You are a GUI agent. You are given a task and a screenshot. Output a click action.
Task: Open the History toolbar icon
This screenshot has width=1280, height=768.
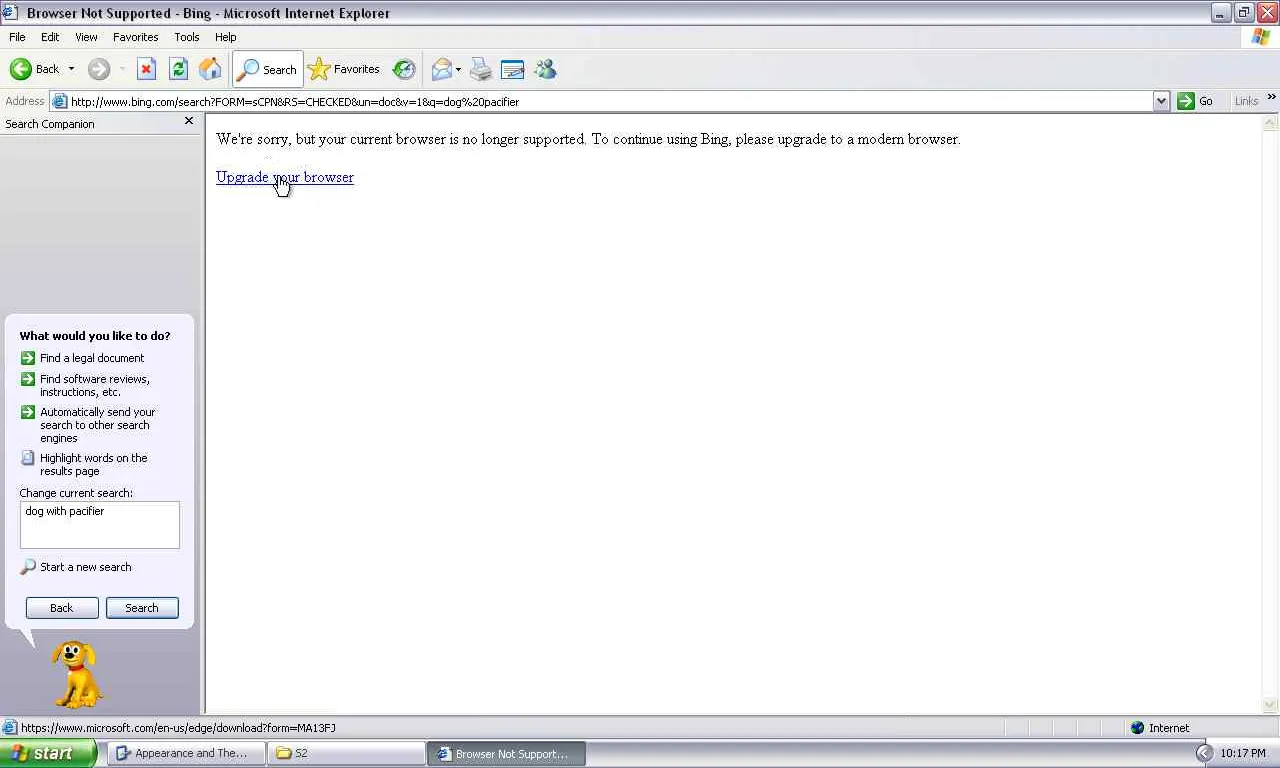tap(404, 69)
